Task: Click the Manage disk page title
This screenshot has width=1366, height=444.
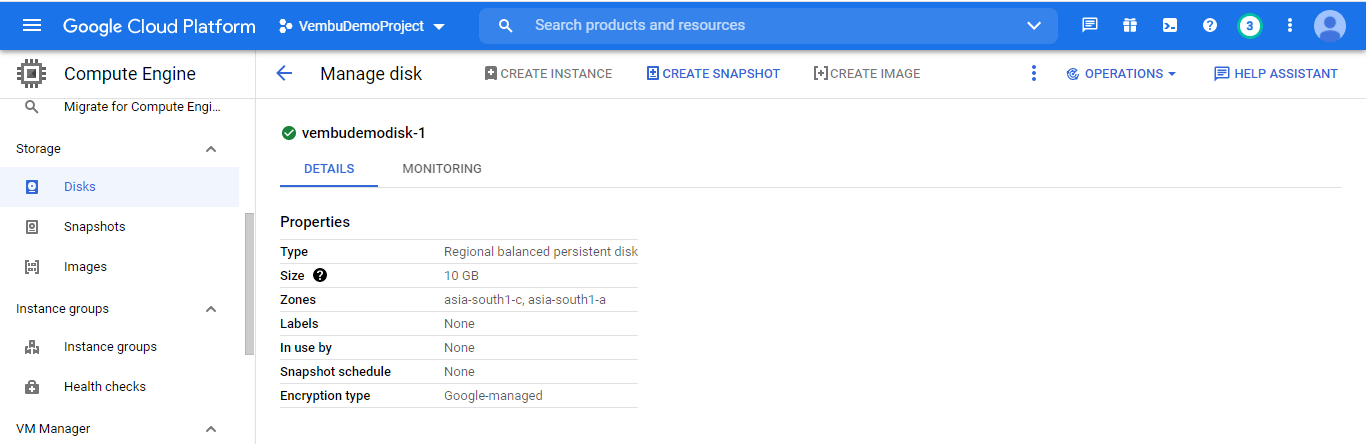Action: click(371, 74)
